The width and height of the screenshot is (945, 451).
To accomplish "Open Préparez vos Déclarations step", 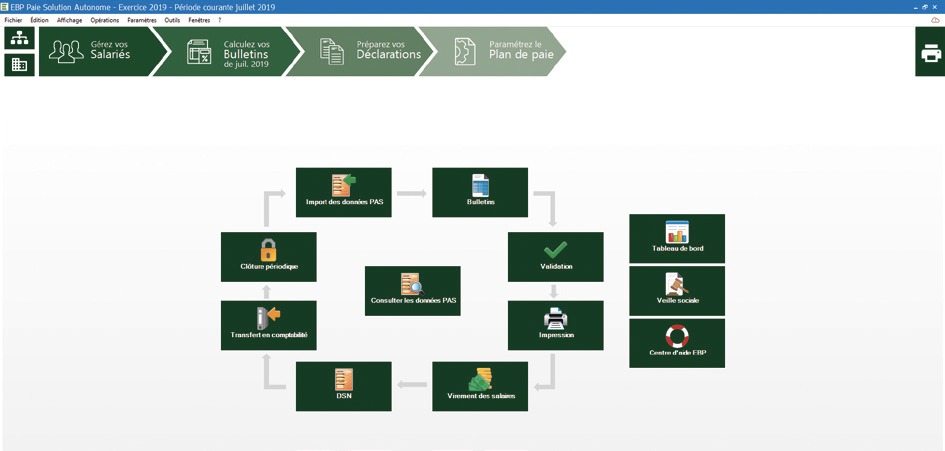I will pos(360,51).
